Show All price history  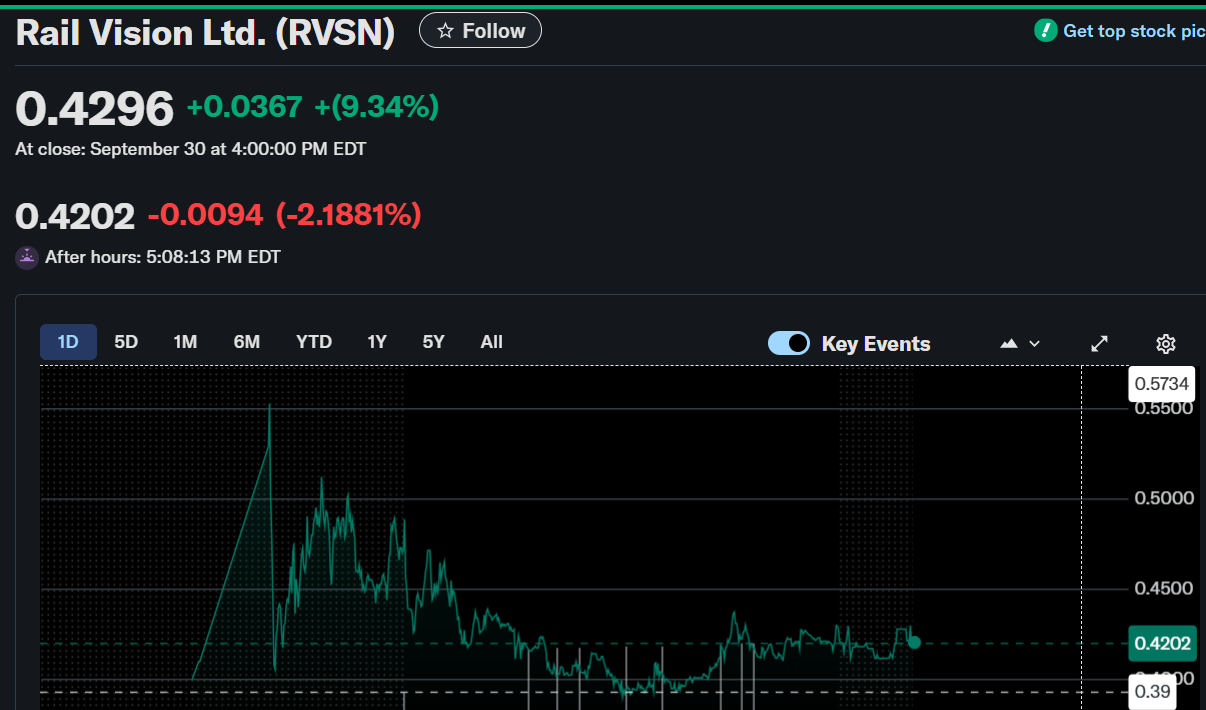491,342
